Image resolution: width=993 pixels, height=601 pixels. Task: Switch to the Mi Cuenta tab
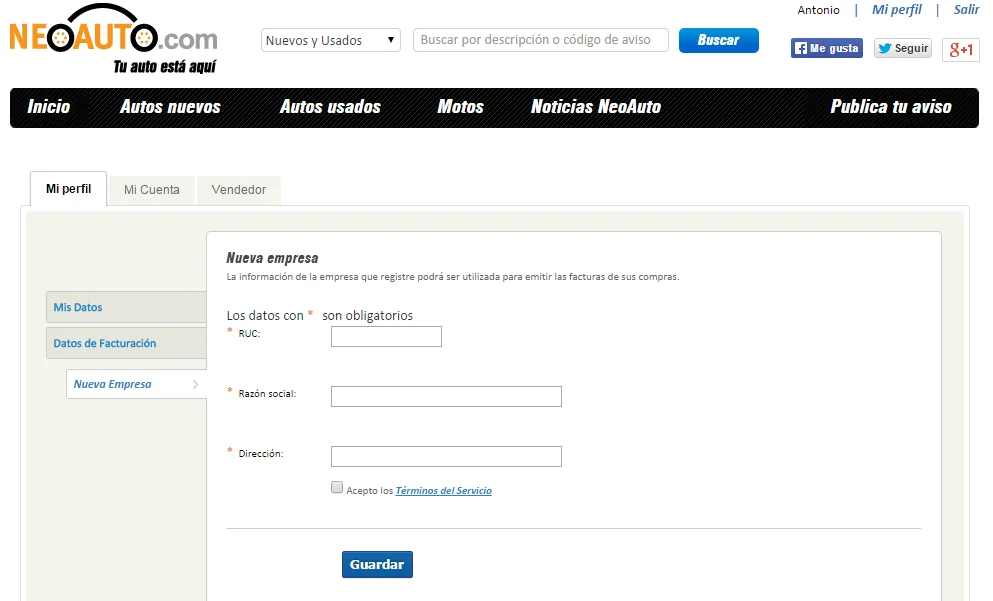pyautogui.click(x=152, y=190)
